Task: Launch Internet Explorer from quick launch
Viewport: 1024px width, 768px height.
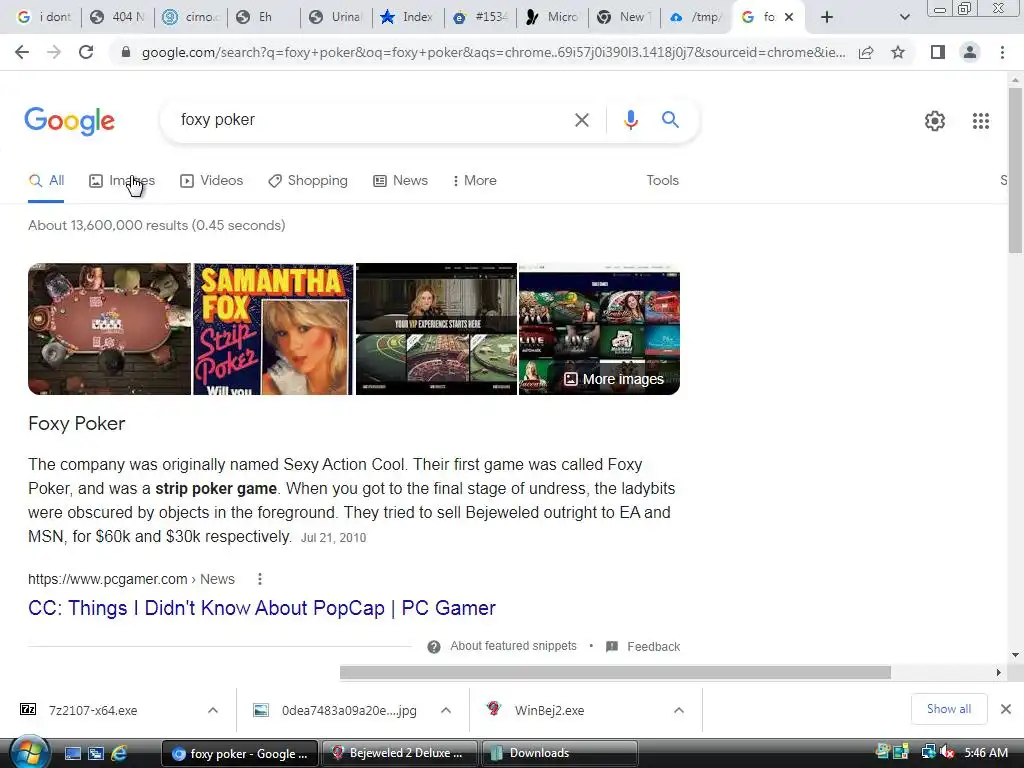Action: pyautogui.click(x=119, y=753)
